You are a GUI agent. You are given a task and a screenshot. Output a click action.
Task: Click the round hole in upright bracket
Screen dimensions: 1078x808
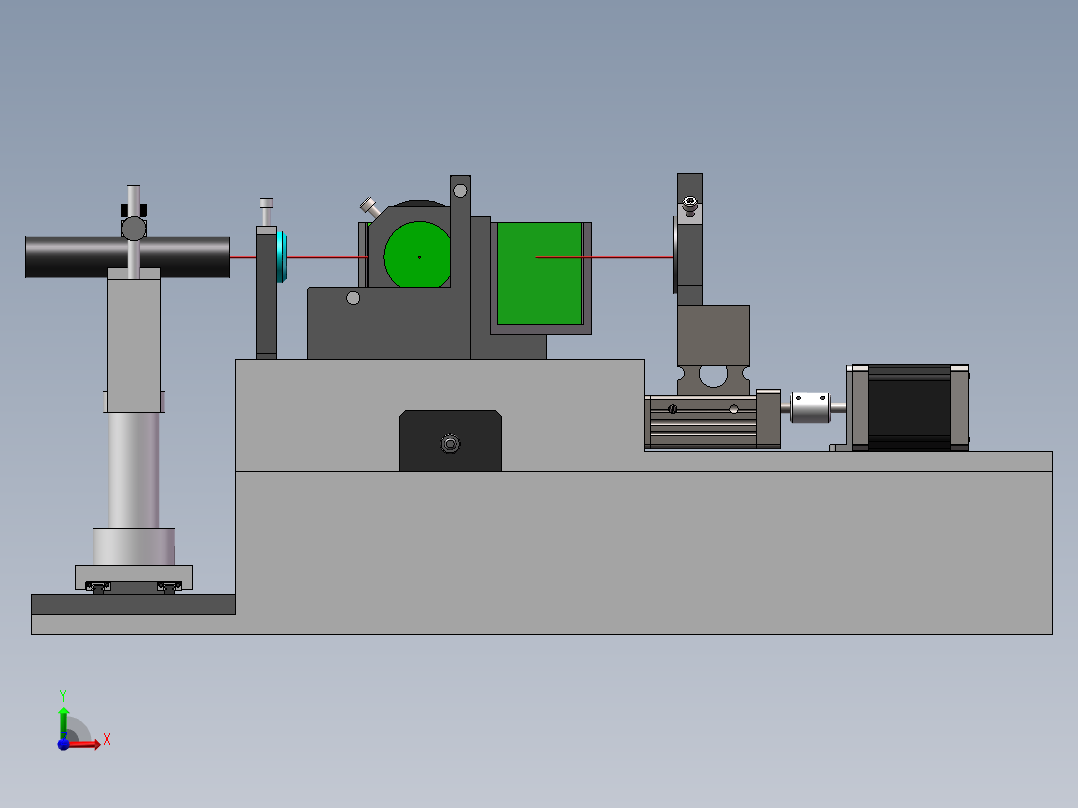461,190
